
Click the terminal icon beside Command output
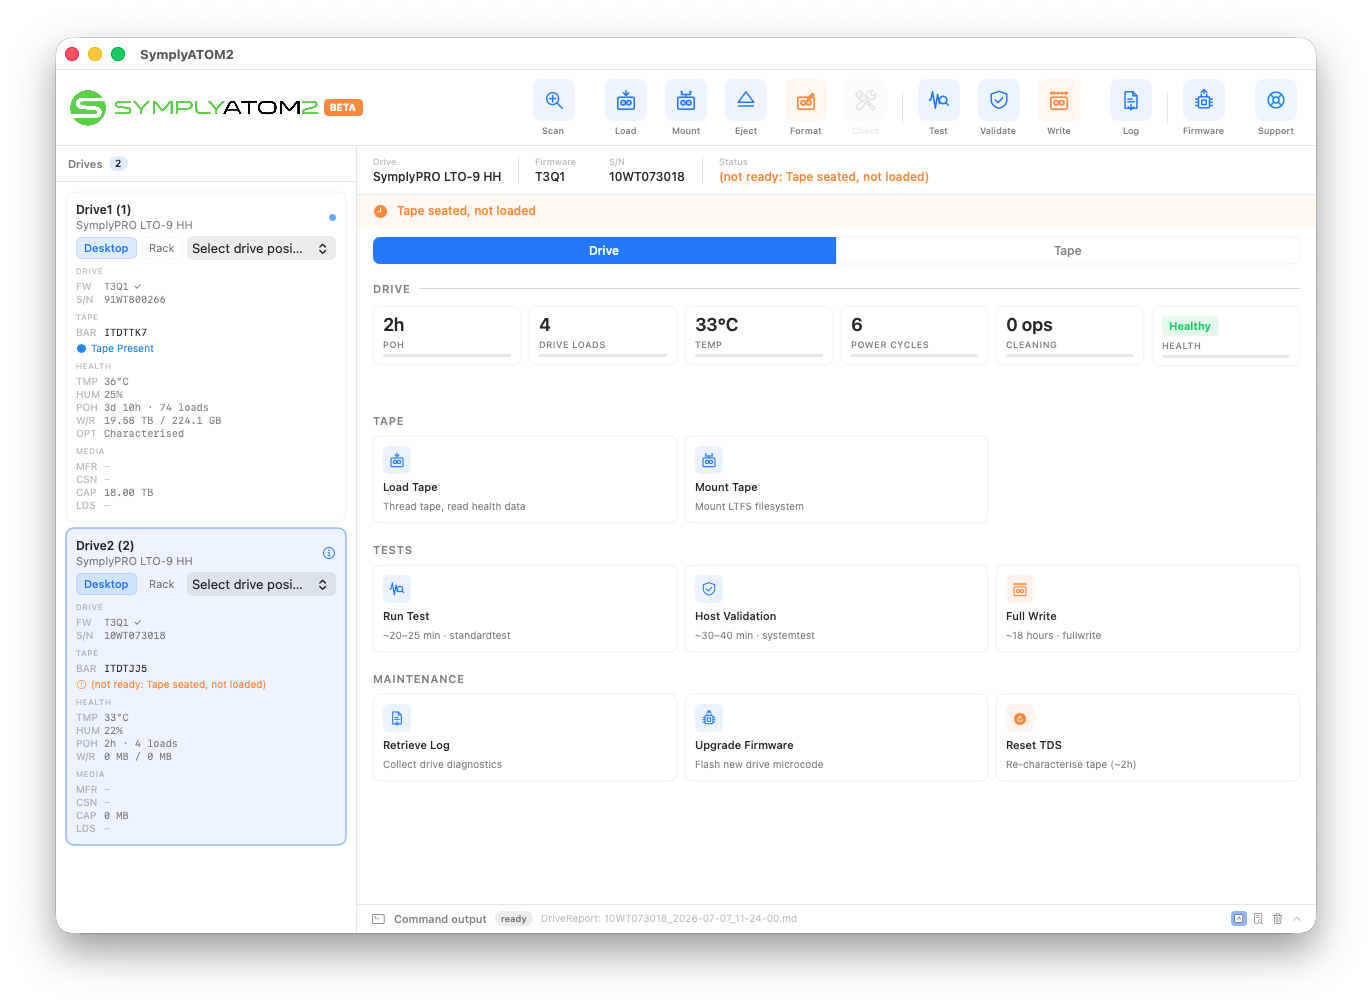coord(379,919)
